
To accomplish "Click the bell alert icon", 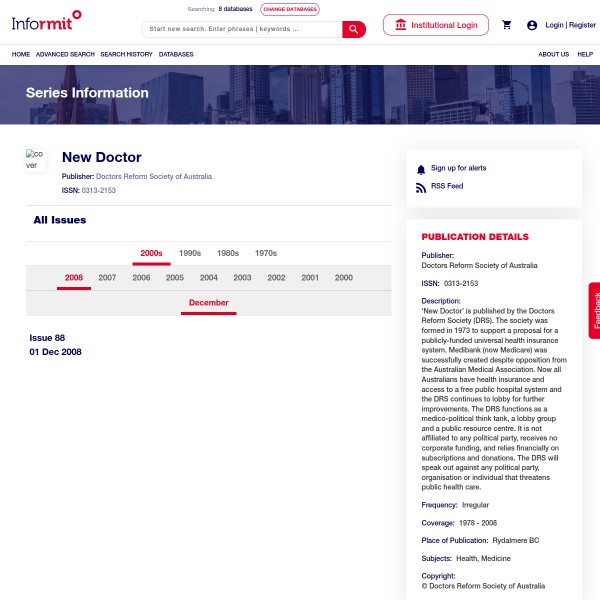I will click(421, 169).
